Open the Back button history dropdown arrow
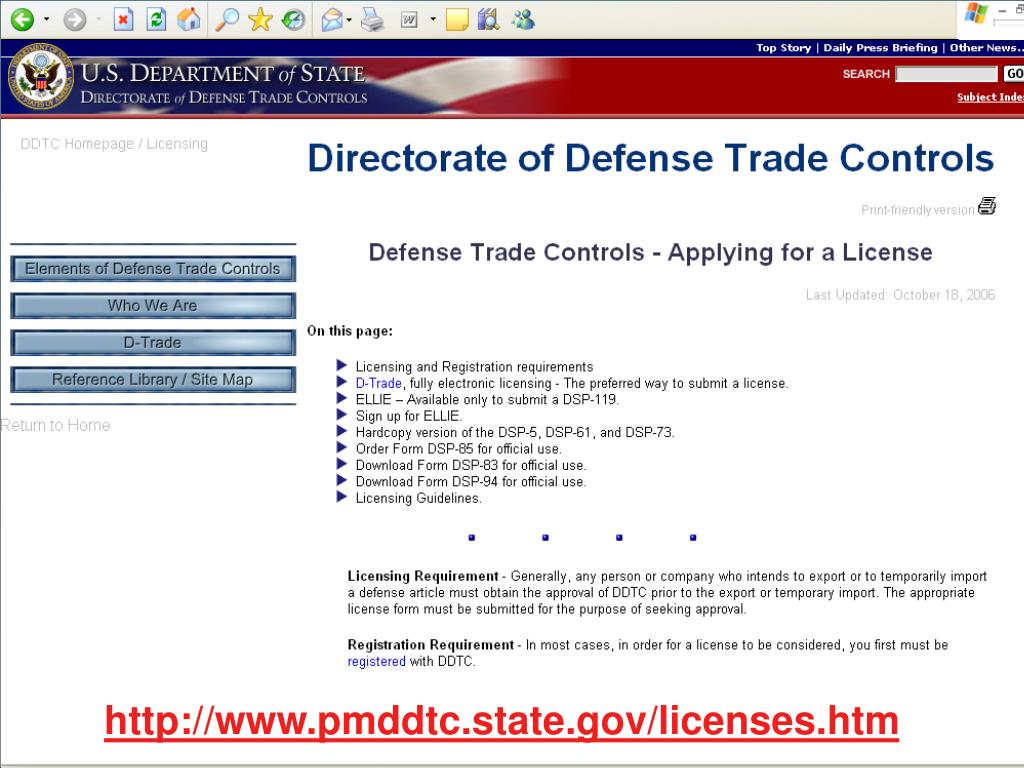This screenshot has width=1024, height=768. coord(46,20)
